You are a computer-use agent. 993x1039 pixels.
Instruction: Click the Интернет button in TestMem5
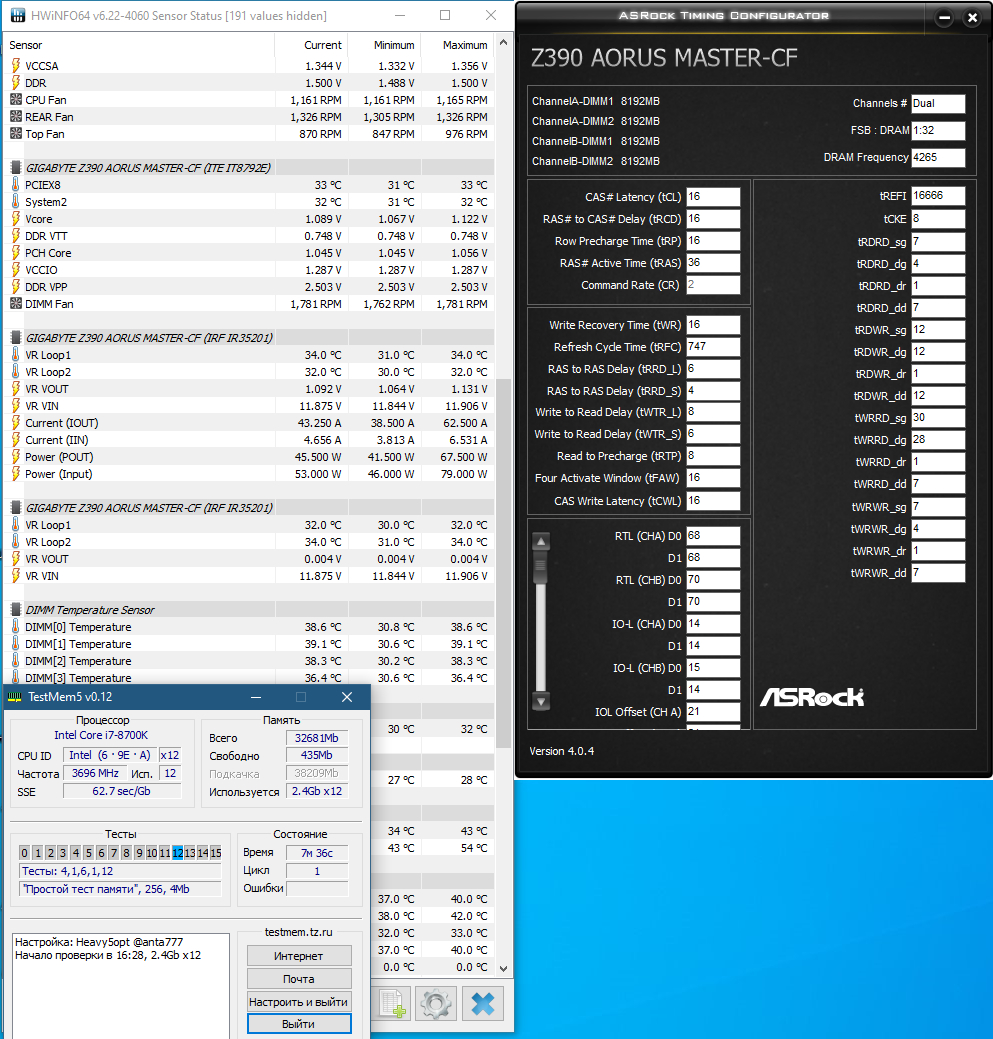(x=299, y=956)
